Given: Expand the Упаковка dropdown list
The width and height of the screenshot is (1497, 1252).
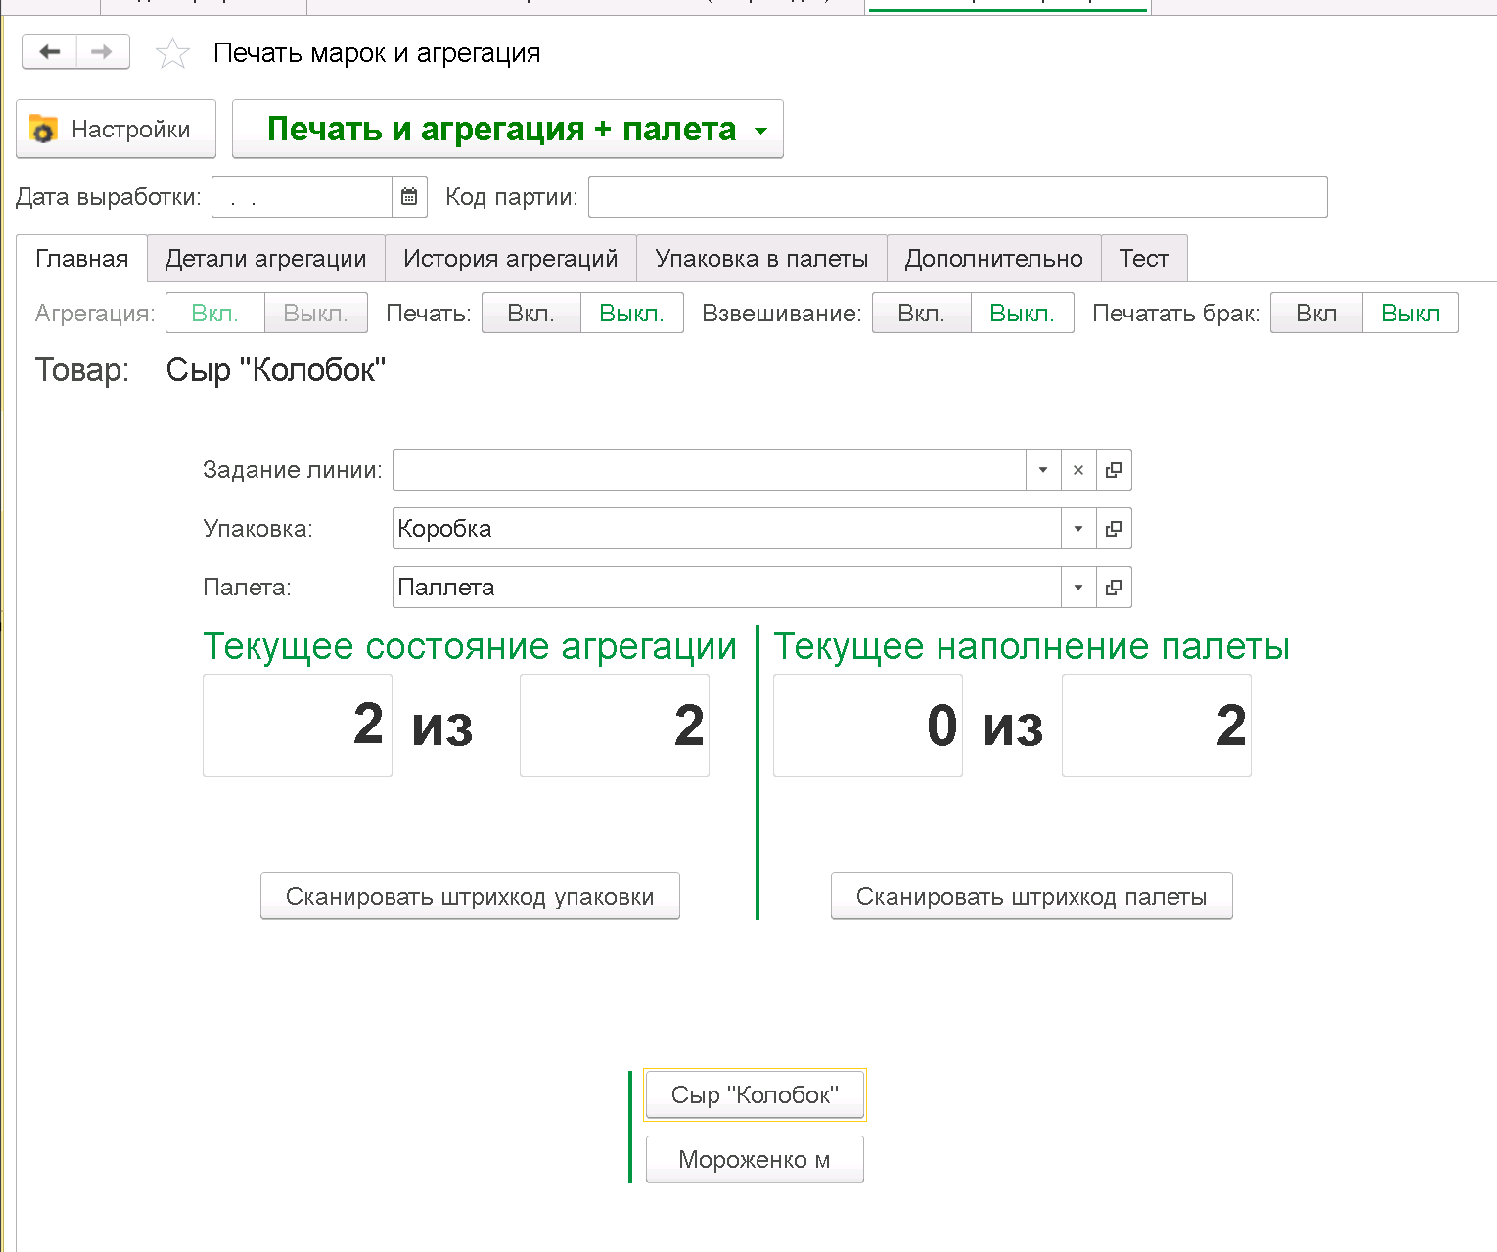Looking at the screenshot, I should (1078, 529).
